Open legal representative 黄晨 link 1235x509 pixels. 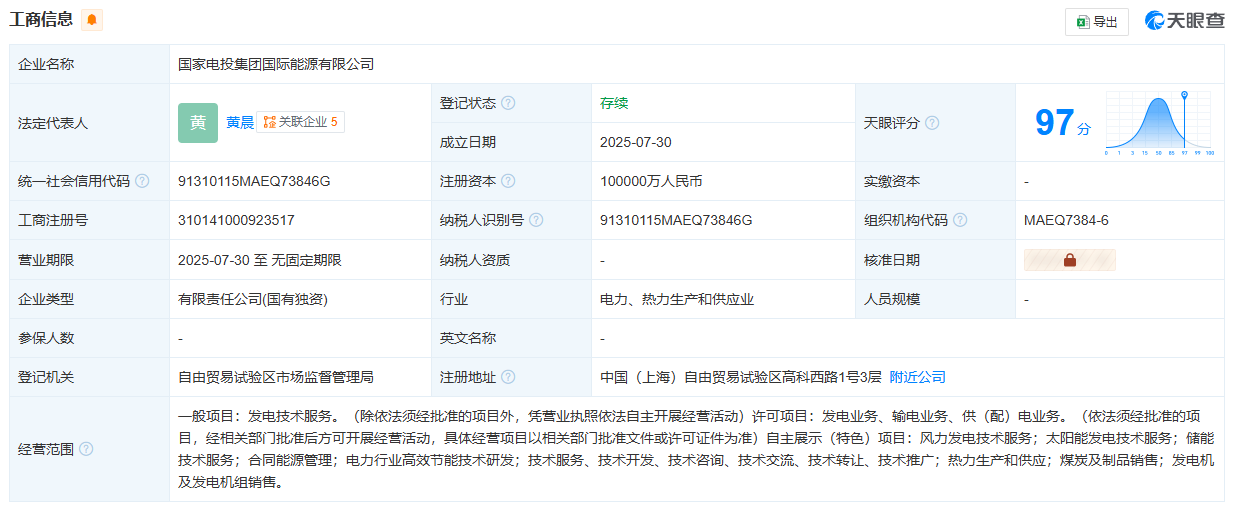(240, 123)
